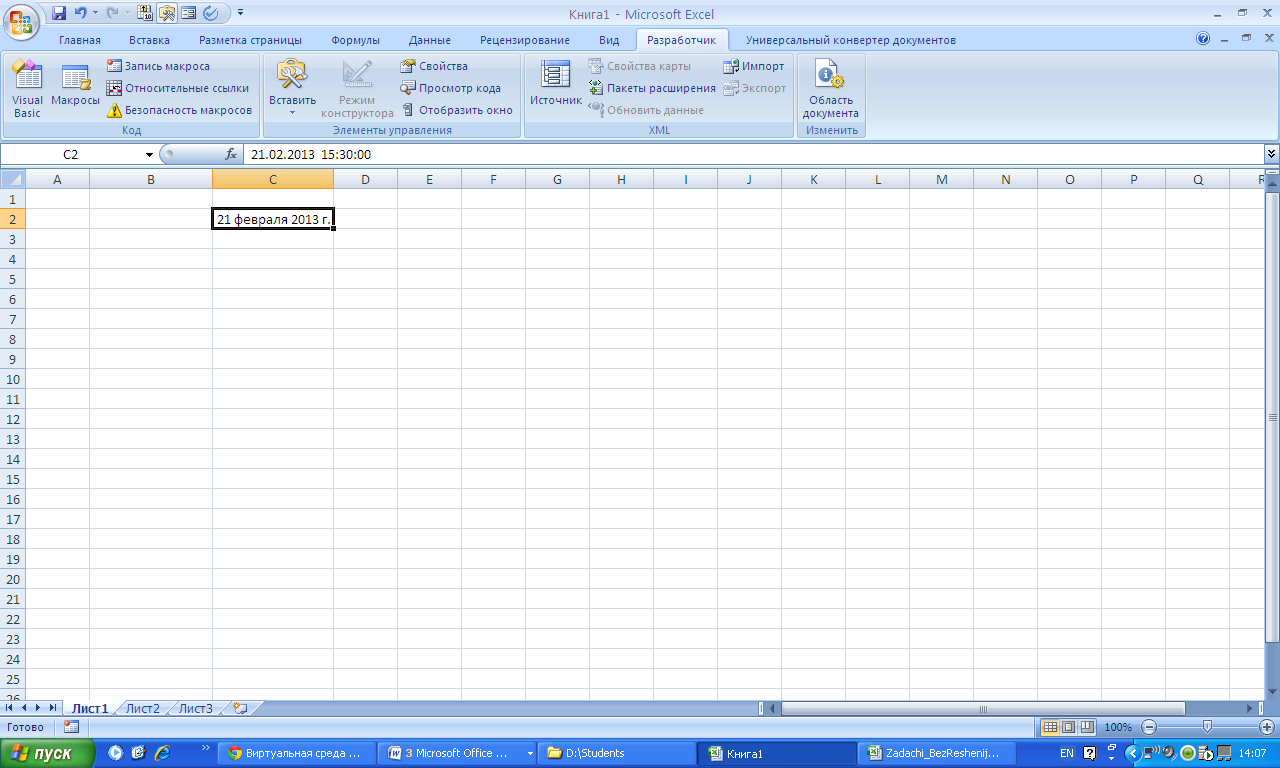The height and width of the screenshot is (768, 1280).
Task: Click zoom out minus button
Action: tap(1149, 727)
